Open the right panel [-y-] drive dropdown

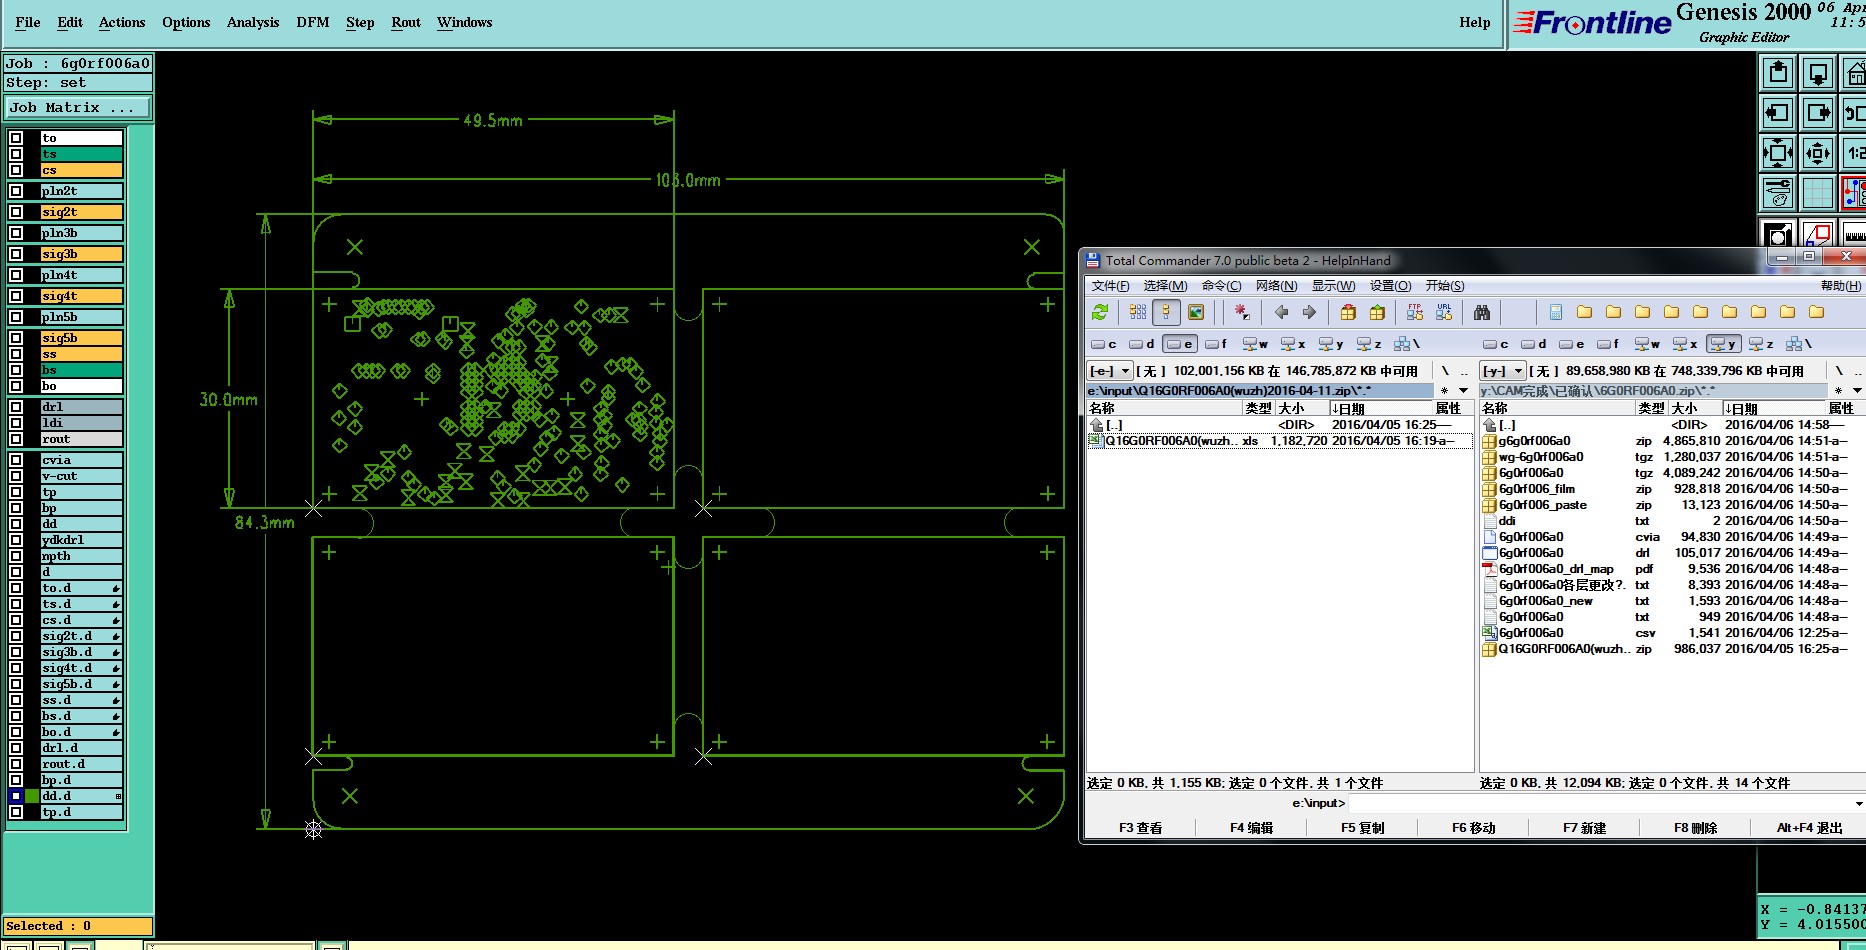(x=1503, y=371)
